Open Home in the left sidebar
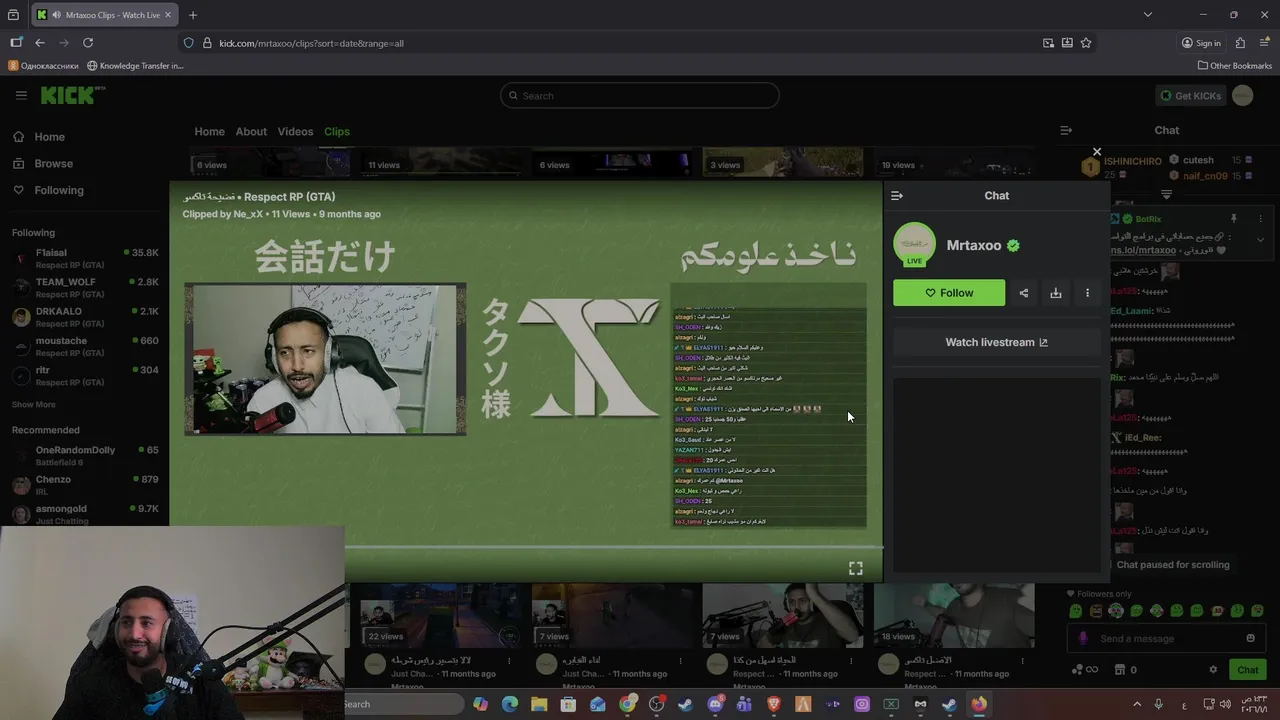The image size is (1280, 720). [x=49, y=137]
